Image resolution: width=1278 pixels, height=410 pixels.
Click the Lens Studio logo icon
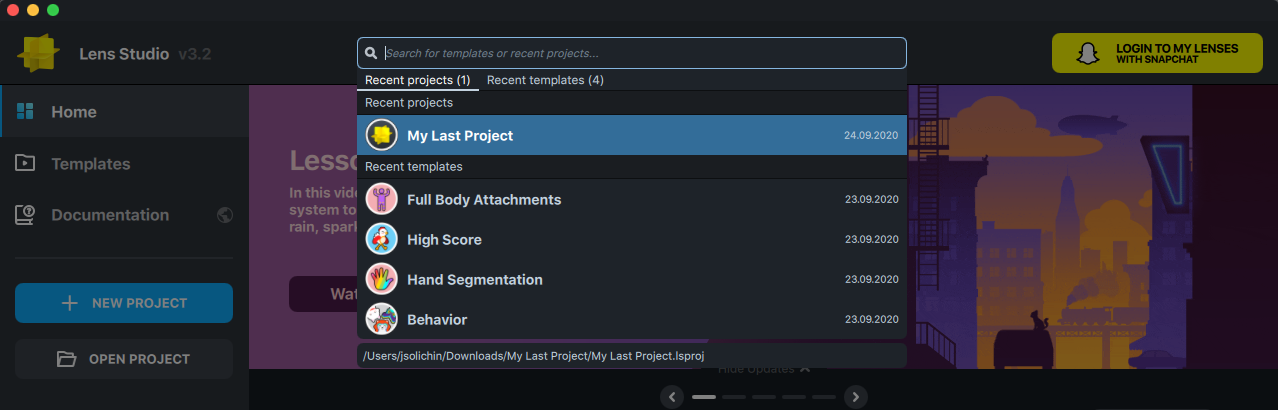[38, 53]
